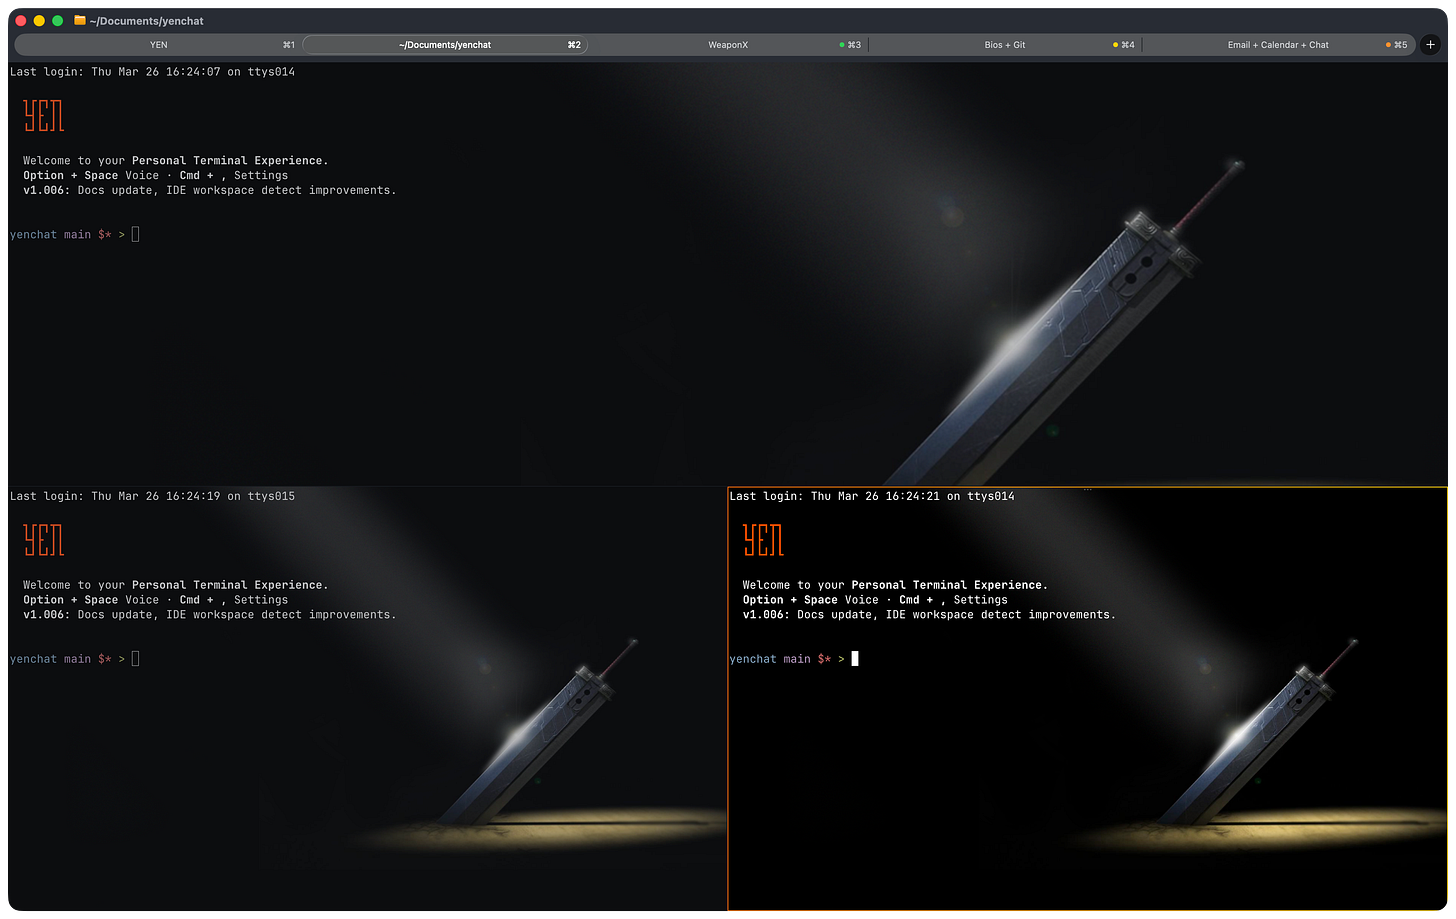Click the YEN logo in the bottom-right pane
This screenshot has height=919, width=1456.
click(763, 540)
